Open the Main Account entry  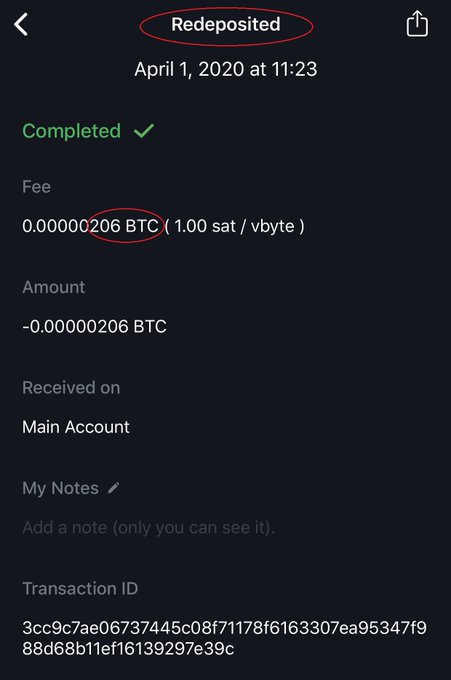[76, 427]
